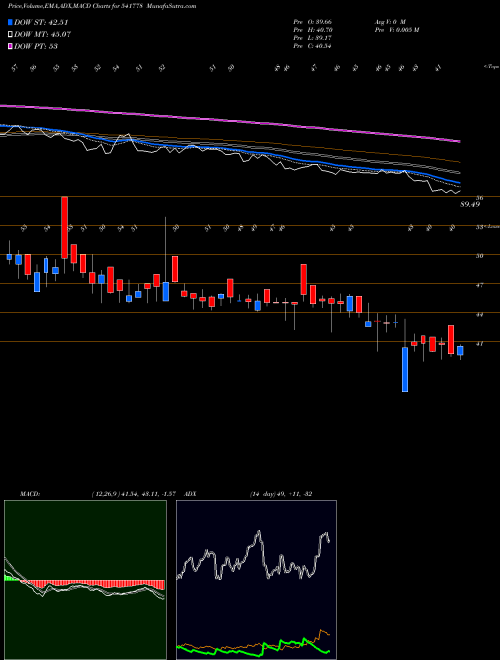Click the chart title mentioning MunafaSutra.com
Viewport: 500px width, 660px height.
tap(102, 6)
